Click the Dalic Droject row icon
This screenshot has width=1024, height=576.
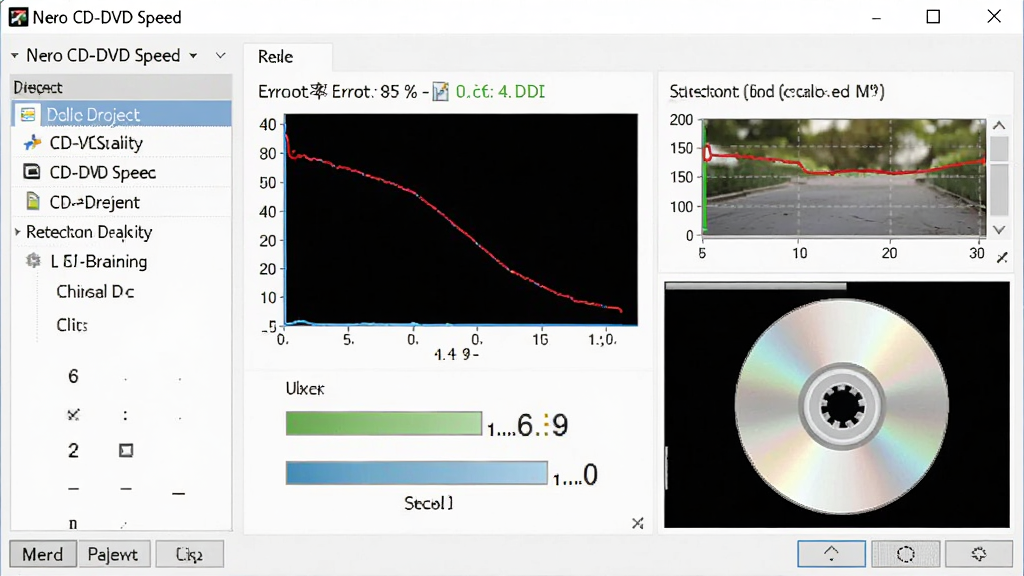pos(28,115)
